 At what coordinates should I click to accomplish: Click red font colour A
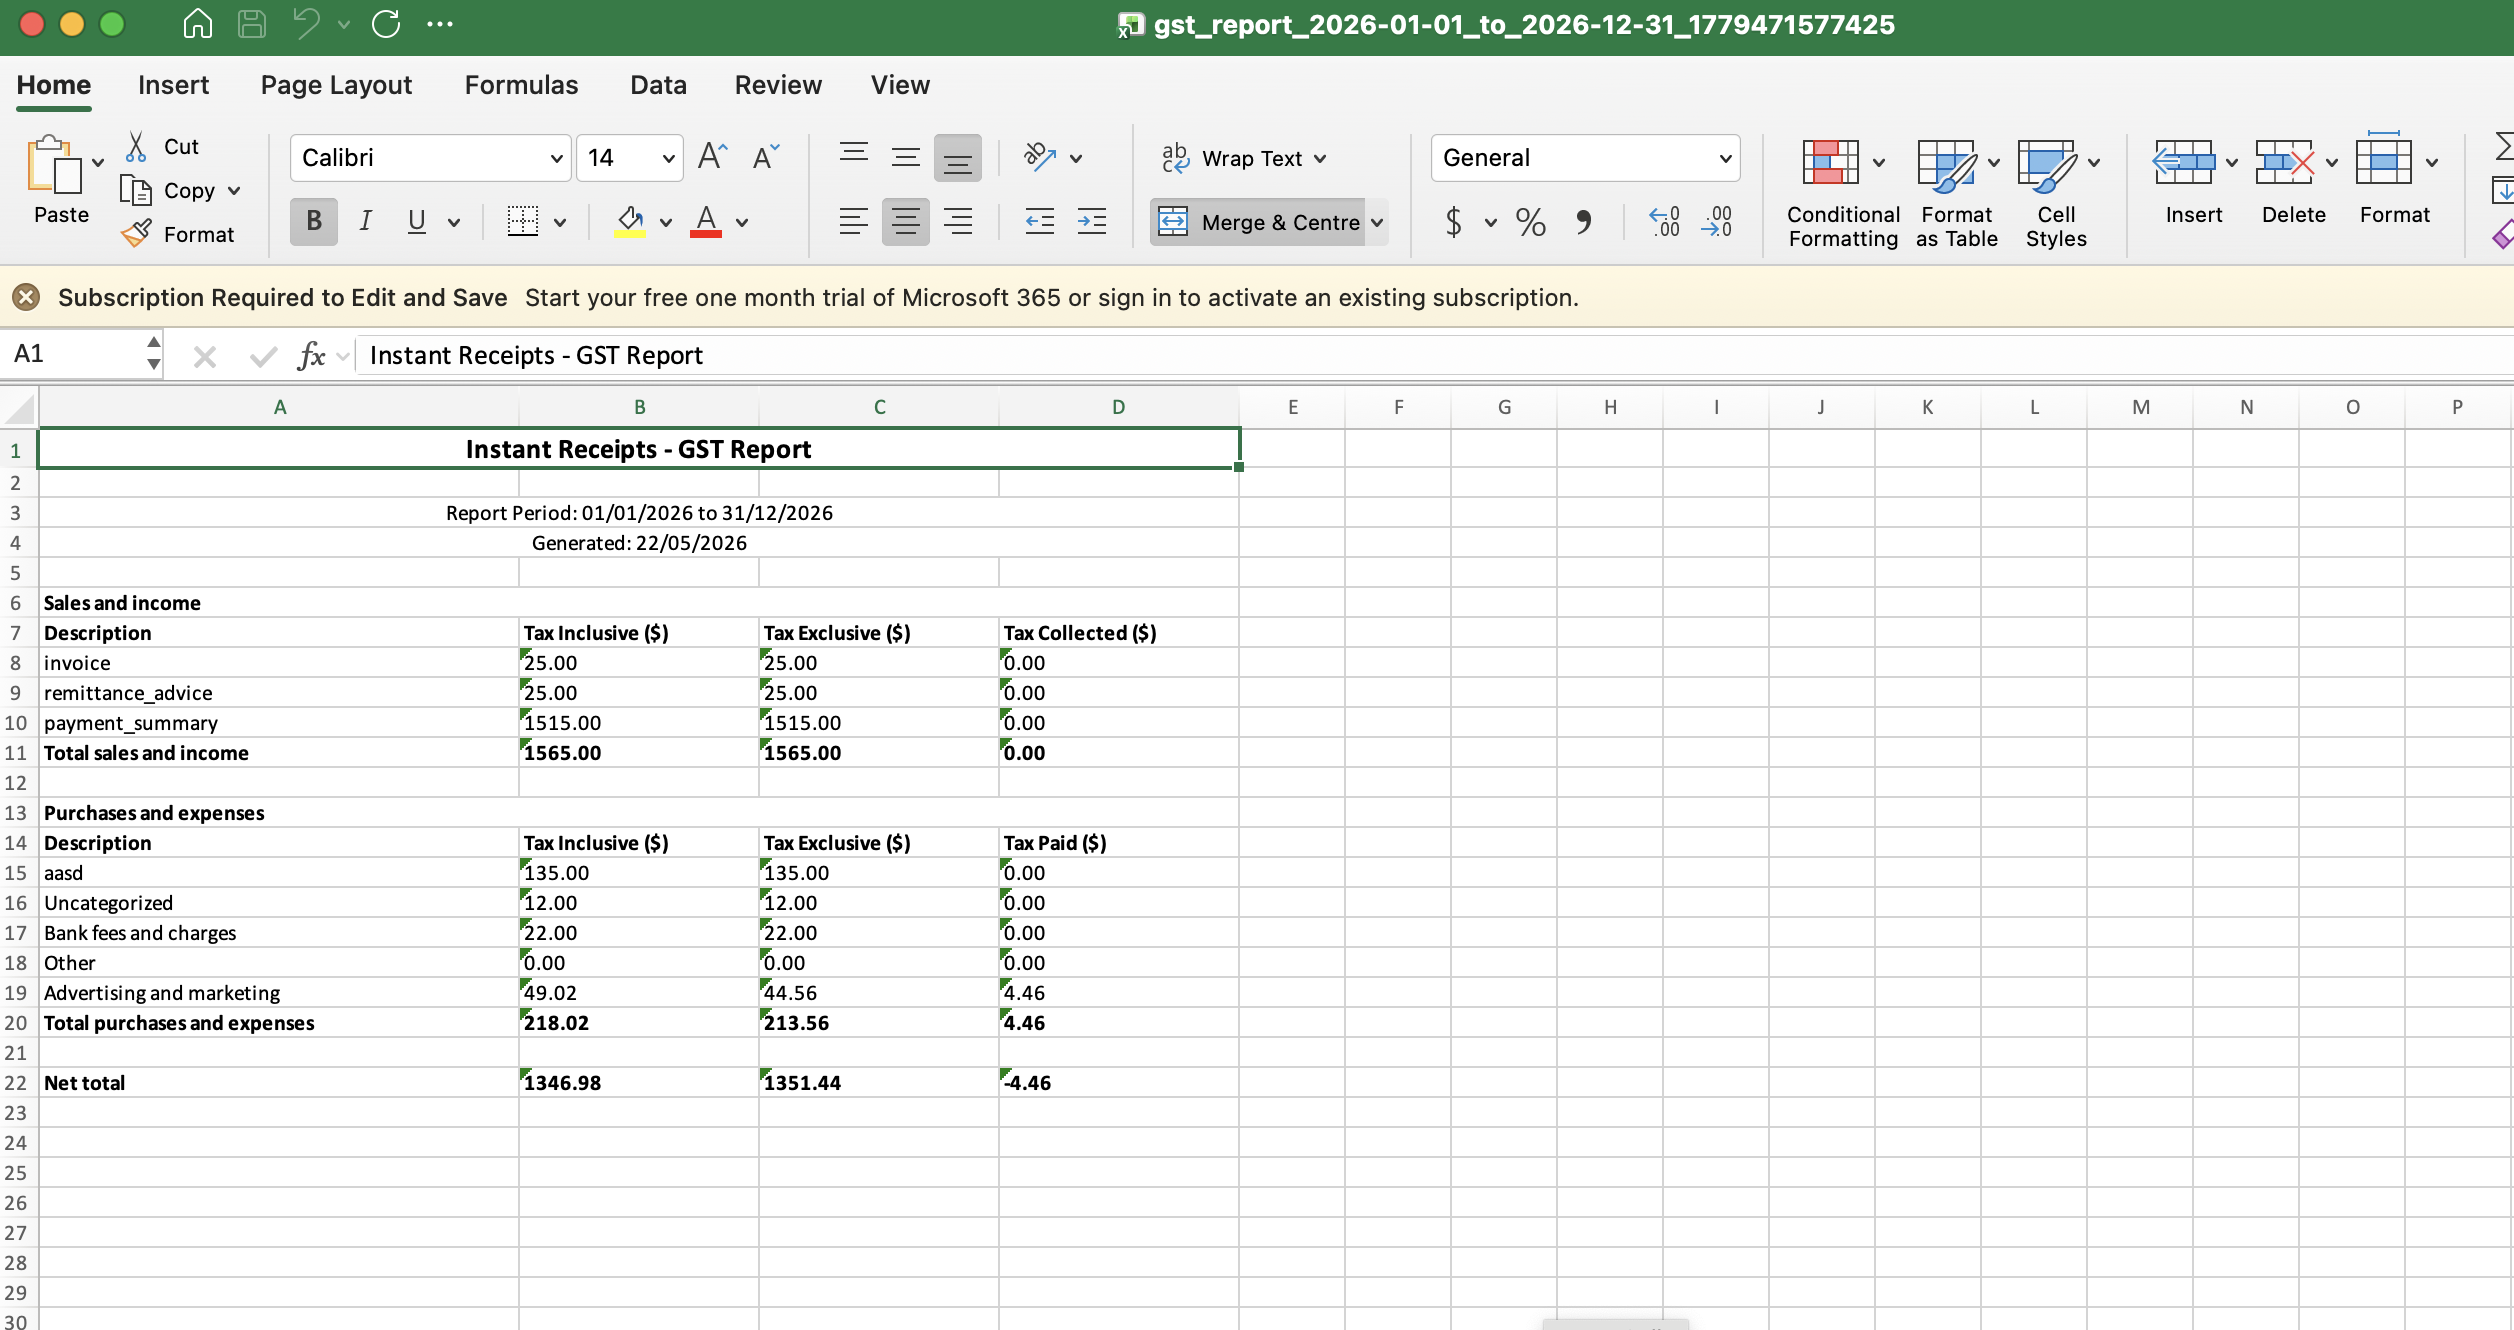tap(706, 221)
